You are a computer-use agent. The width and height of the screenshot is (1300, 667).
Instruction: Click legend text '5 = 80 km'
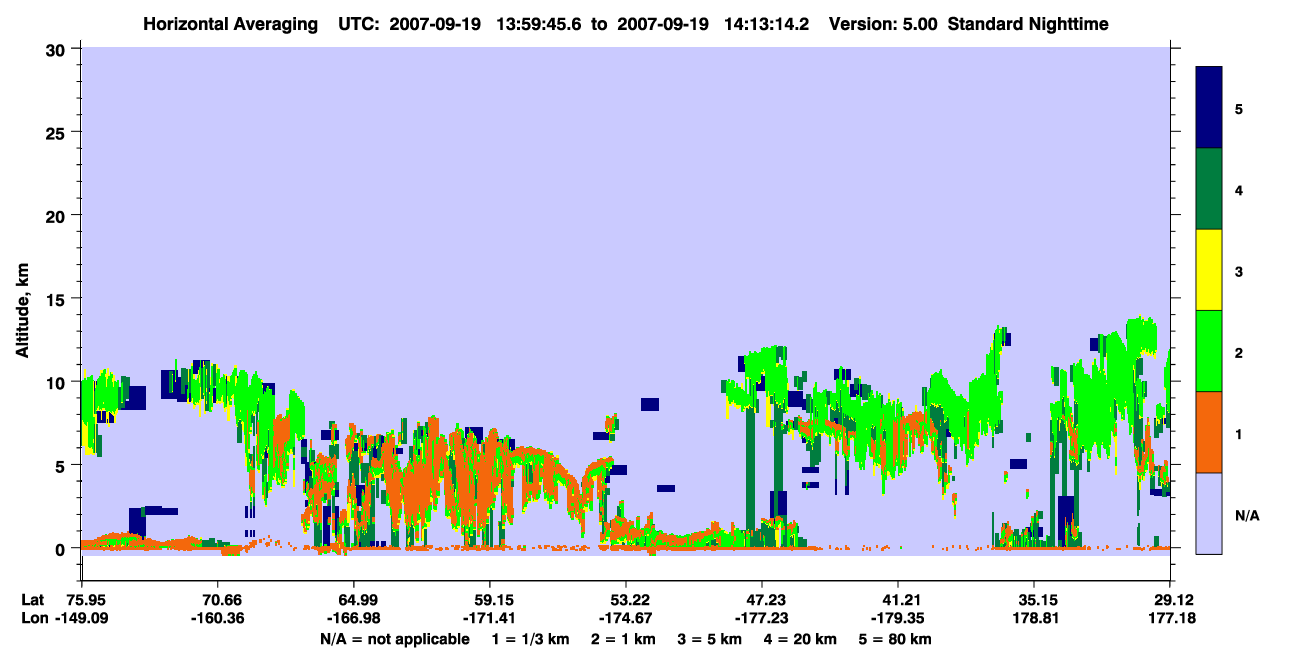(895, 639)
